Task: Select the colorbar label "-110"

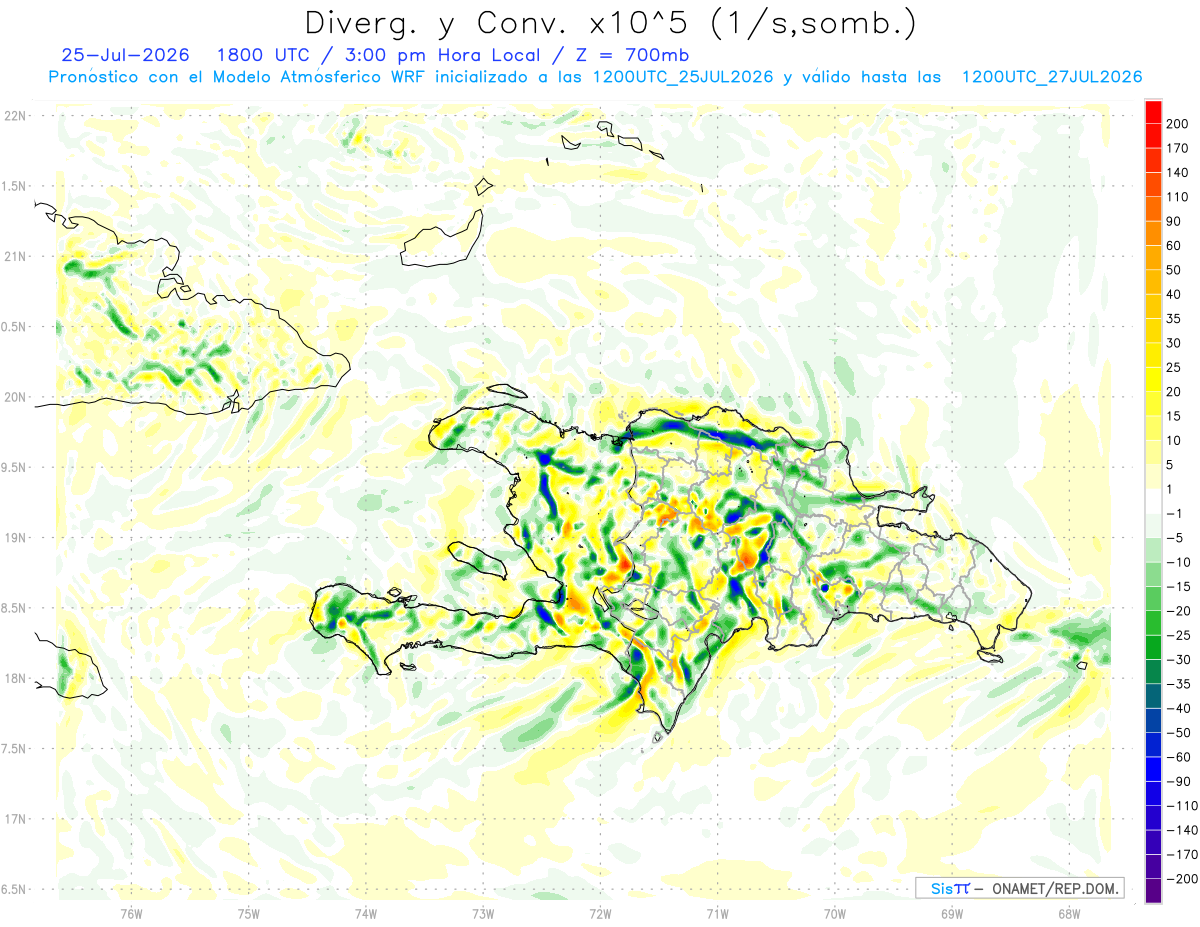Action: coord(1181,806)
